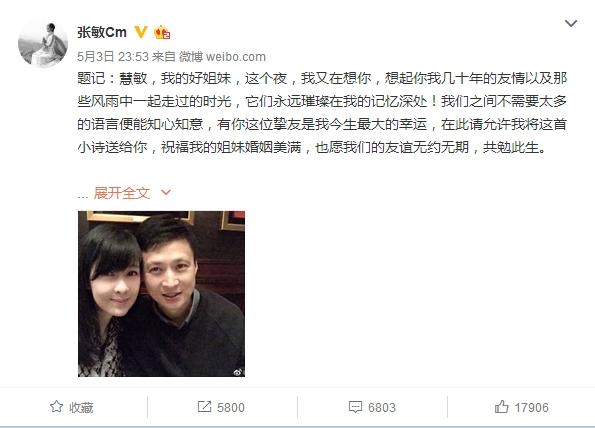The image size is (595, 428).
Task: Click the star favorite icon
Action: [57, 407]
